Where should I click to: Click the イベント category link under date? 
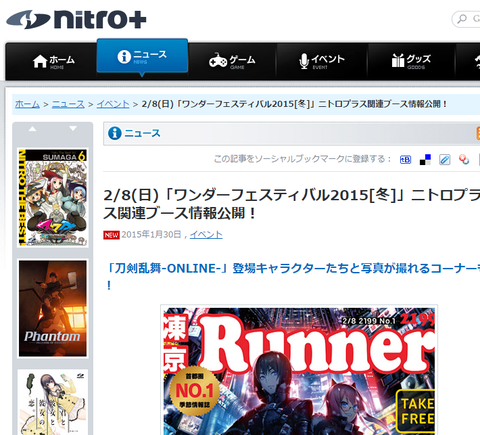[206, 235]
